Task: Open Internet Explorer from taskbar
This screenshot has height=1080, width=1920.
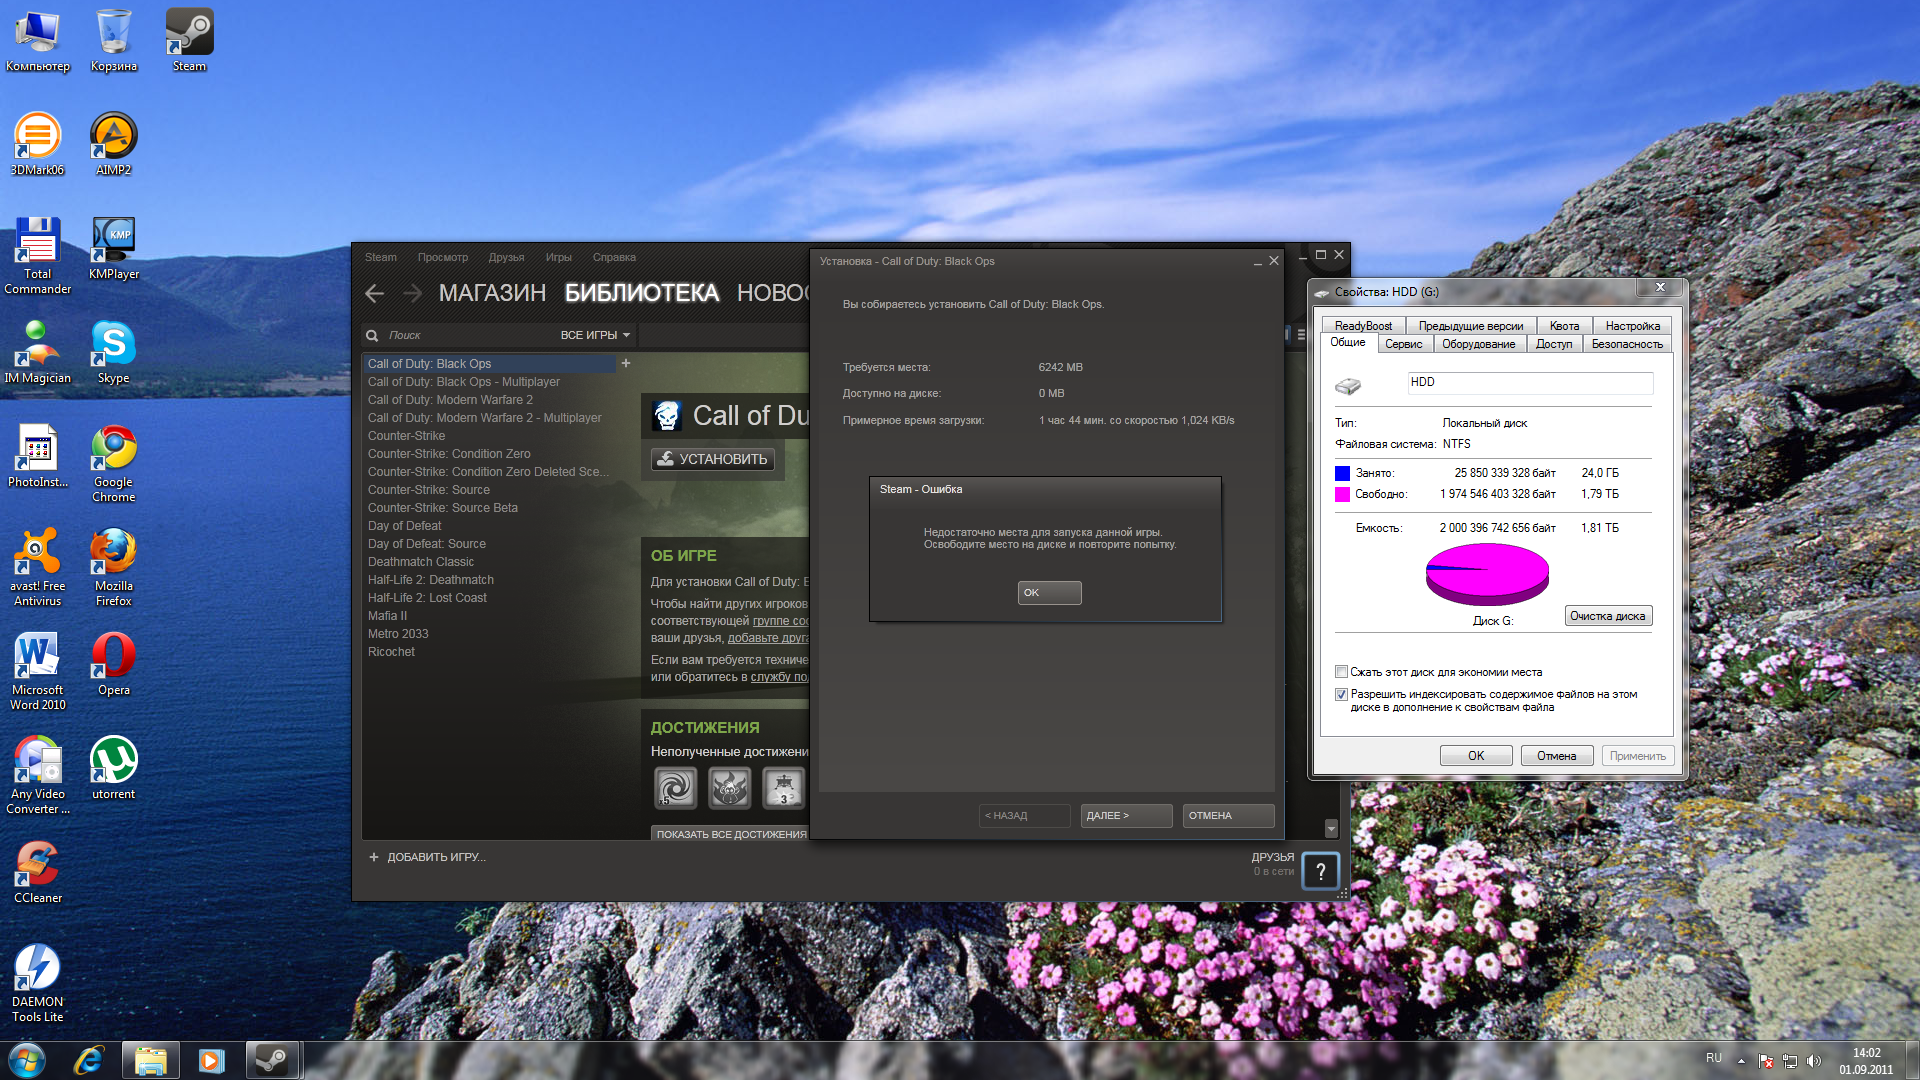Action: pyautogui.click(x=88, y=1061)
